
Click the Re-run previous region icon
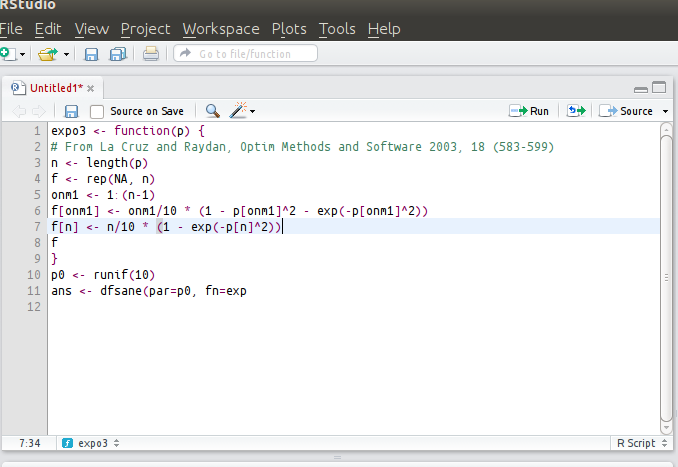575,111
